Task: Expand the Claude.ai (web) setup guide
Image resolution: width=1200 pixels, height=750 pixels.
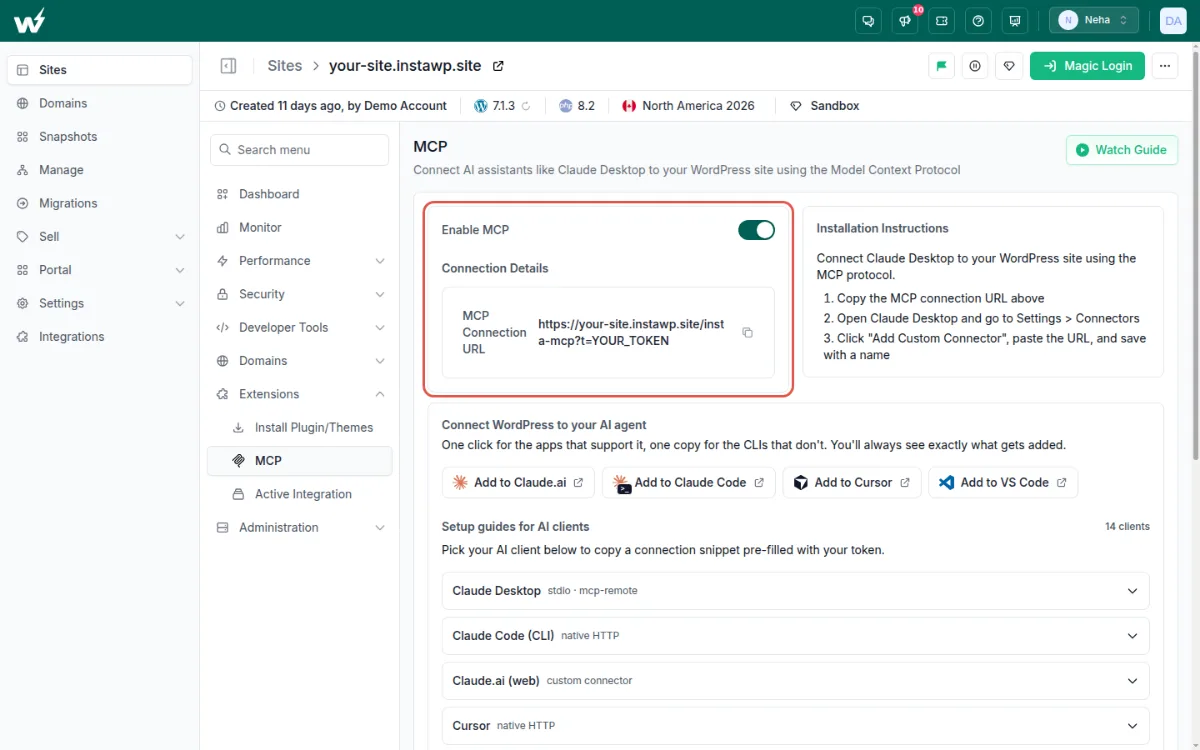Action: pos(795,681)
